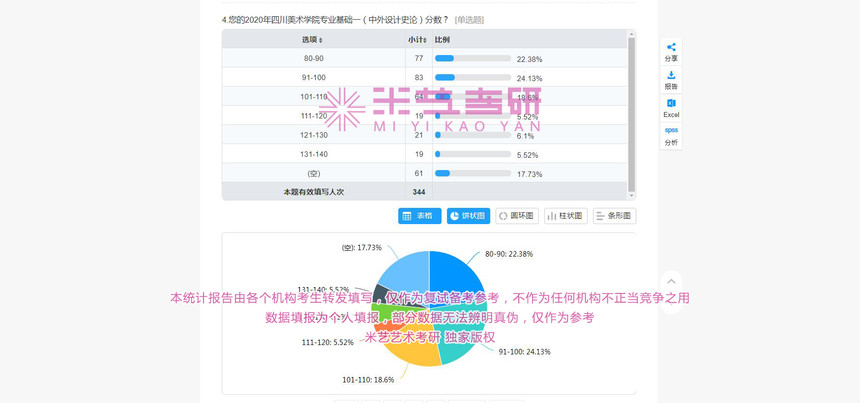This screenshot has width=860, height=403.
Task: Export results to Excel
Action: click(x=671, y=108)
